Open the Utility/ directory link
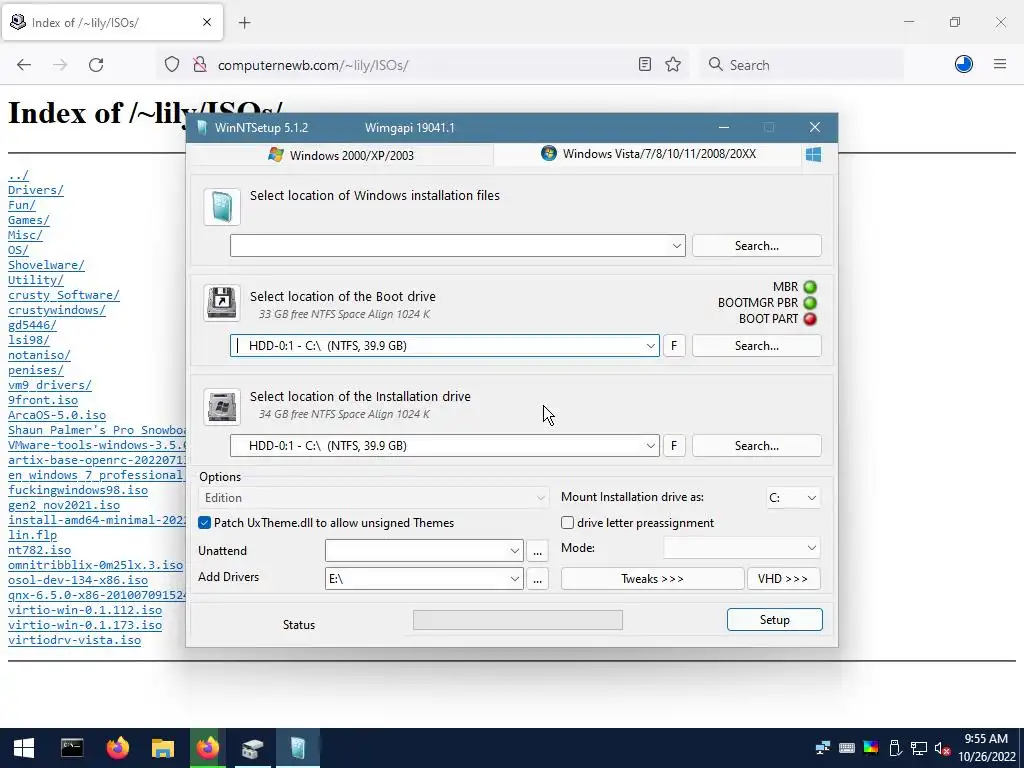This screenshot has height=768, width=1024. click(x=36, y=280)
